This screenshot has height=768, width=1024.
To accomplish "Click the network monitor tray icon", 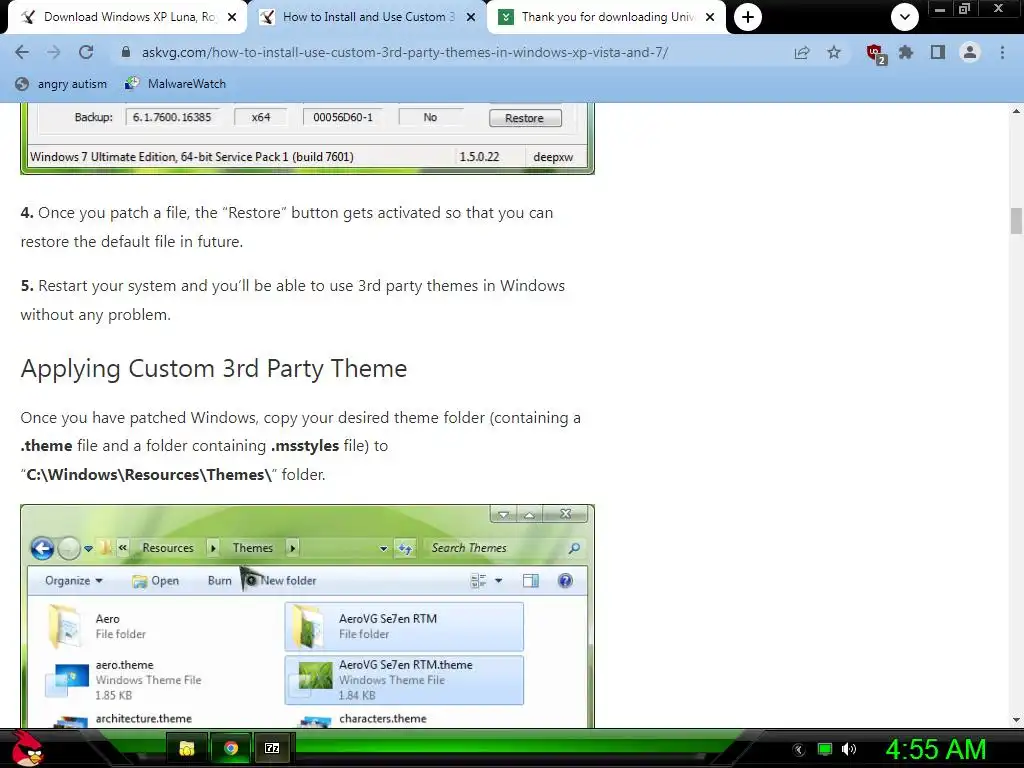I will (825, 749).
